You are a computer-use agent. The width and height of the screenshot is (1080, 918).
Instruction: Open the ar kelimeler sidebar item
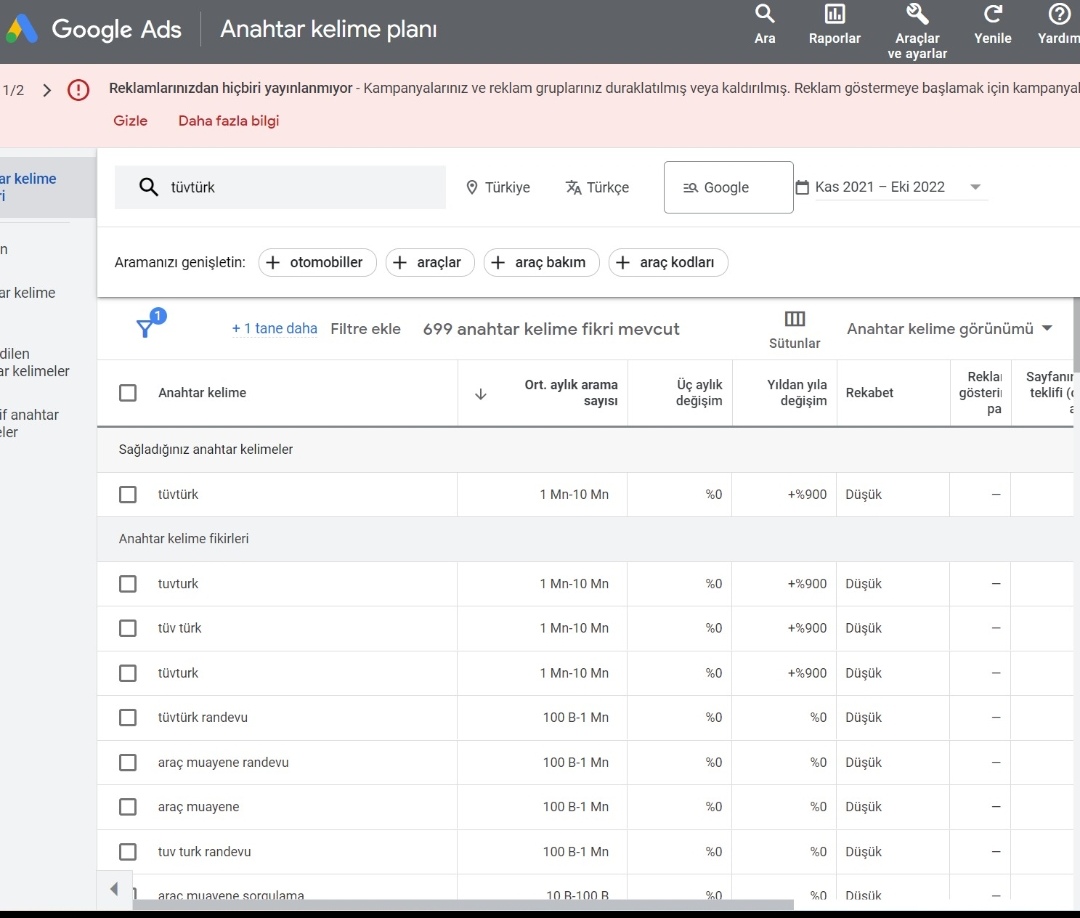point(34,362)
